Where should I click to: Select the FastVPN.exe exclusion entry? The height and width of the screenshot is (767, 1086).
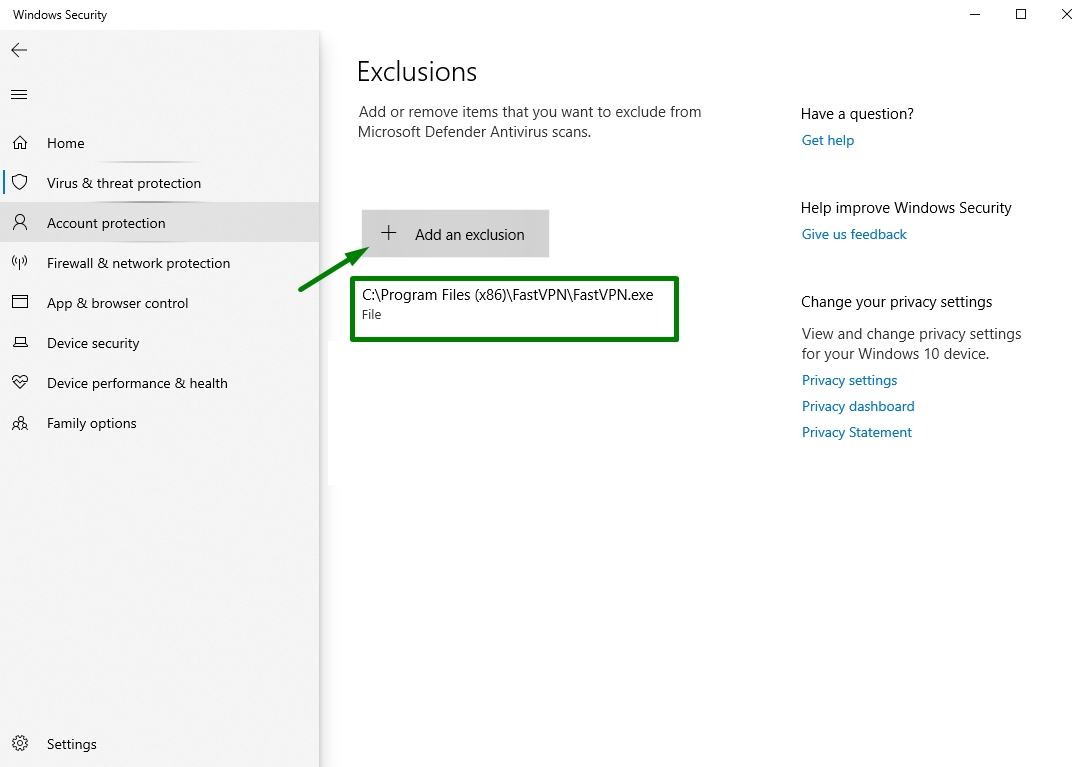point(514,308)
